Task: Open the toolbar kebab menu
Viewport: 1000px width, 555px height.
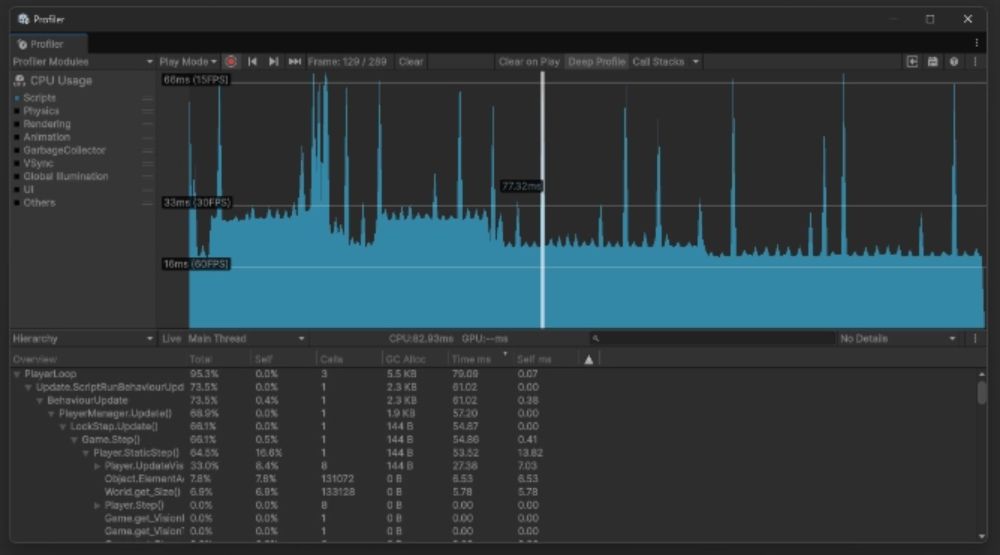Action: point(975,62)
